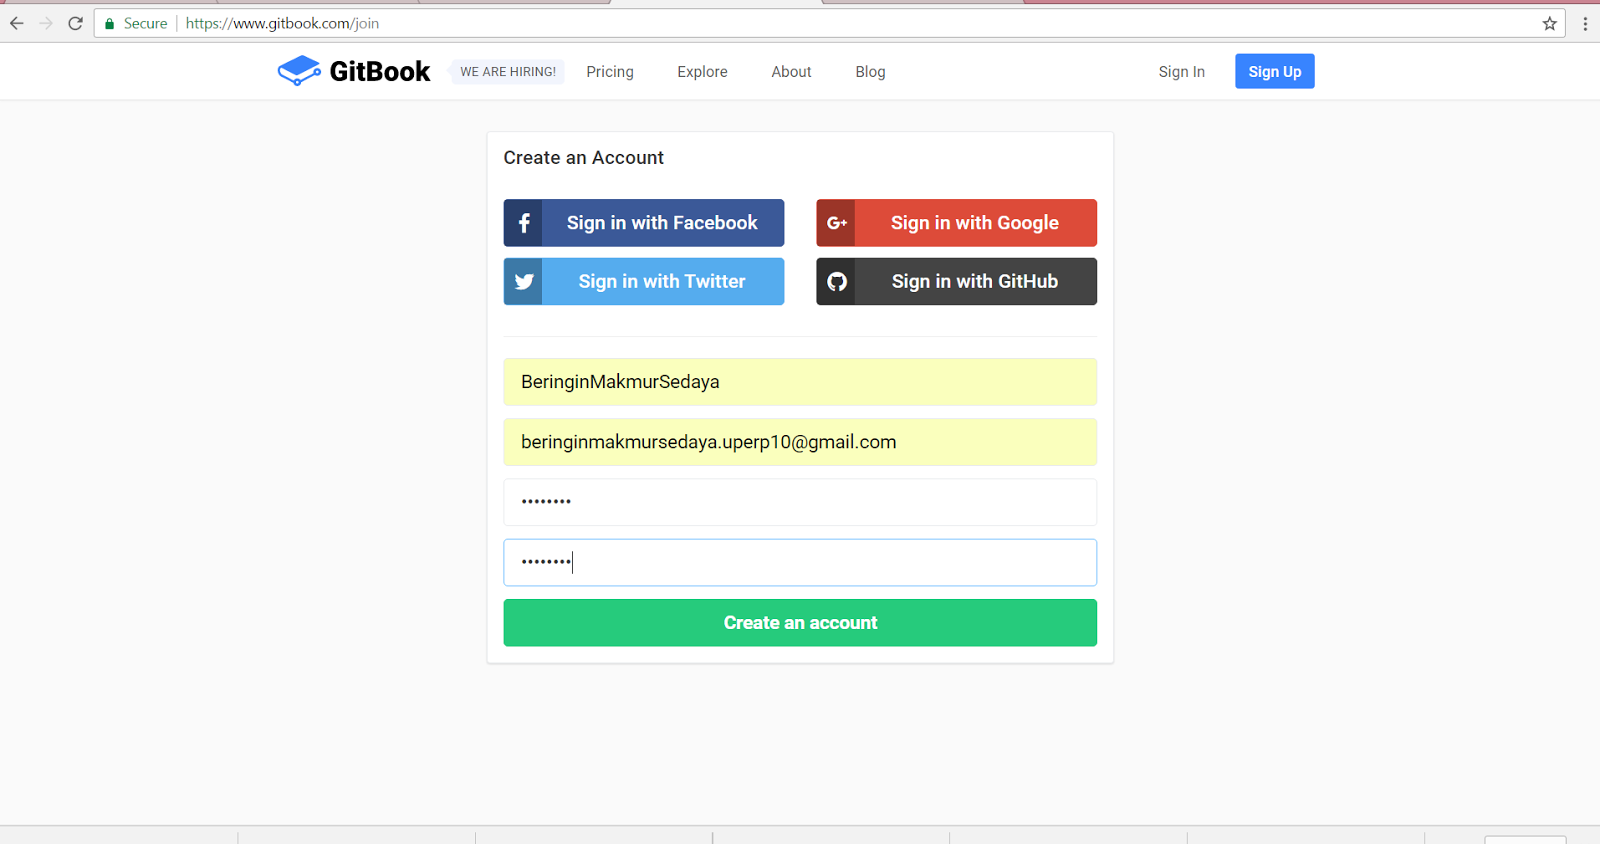Click the 'Create an Account' heading text
Viewport: 1600px width, 844px height.
(x=584, y=158)
